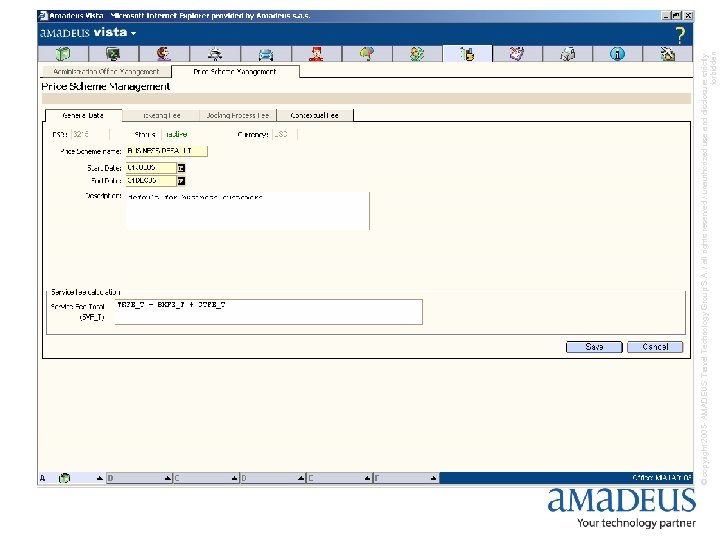
Task: Click the Status value text
Action: point(176,135)
